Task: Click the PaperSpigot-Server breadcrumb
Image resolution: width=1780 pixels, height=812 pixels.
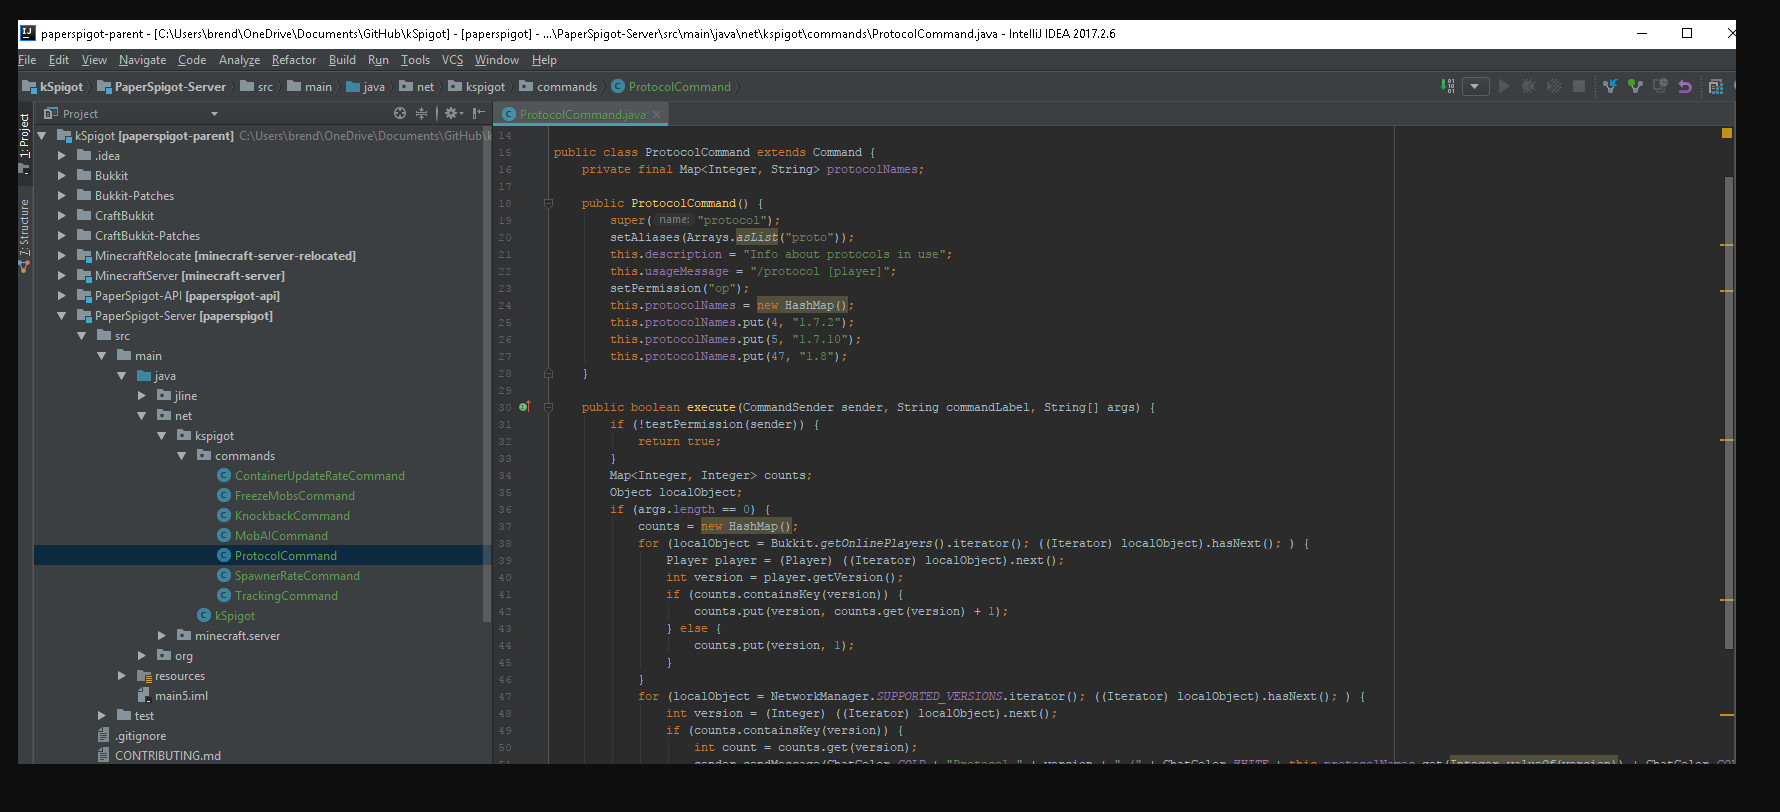Action: 170,87
